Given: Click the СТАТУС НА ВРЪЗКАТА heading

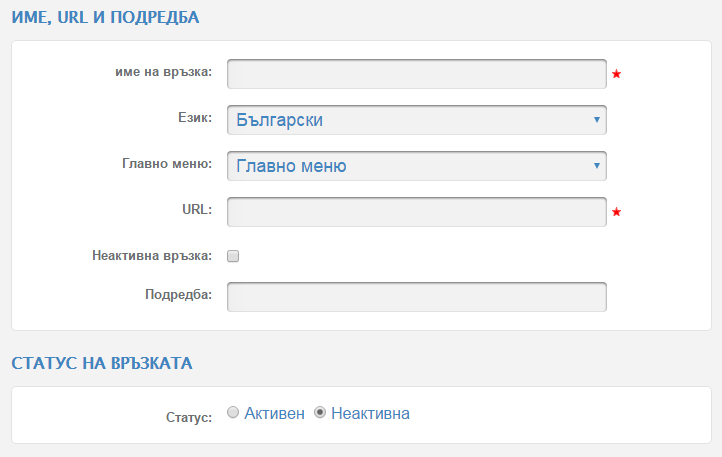Looking at the screenshot, I should point(102,363).
